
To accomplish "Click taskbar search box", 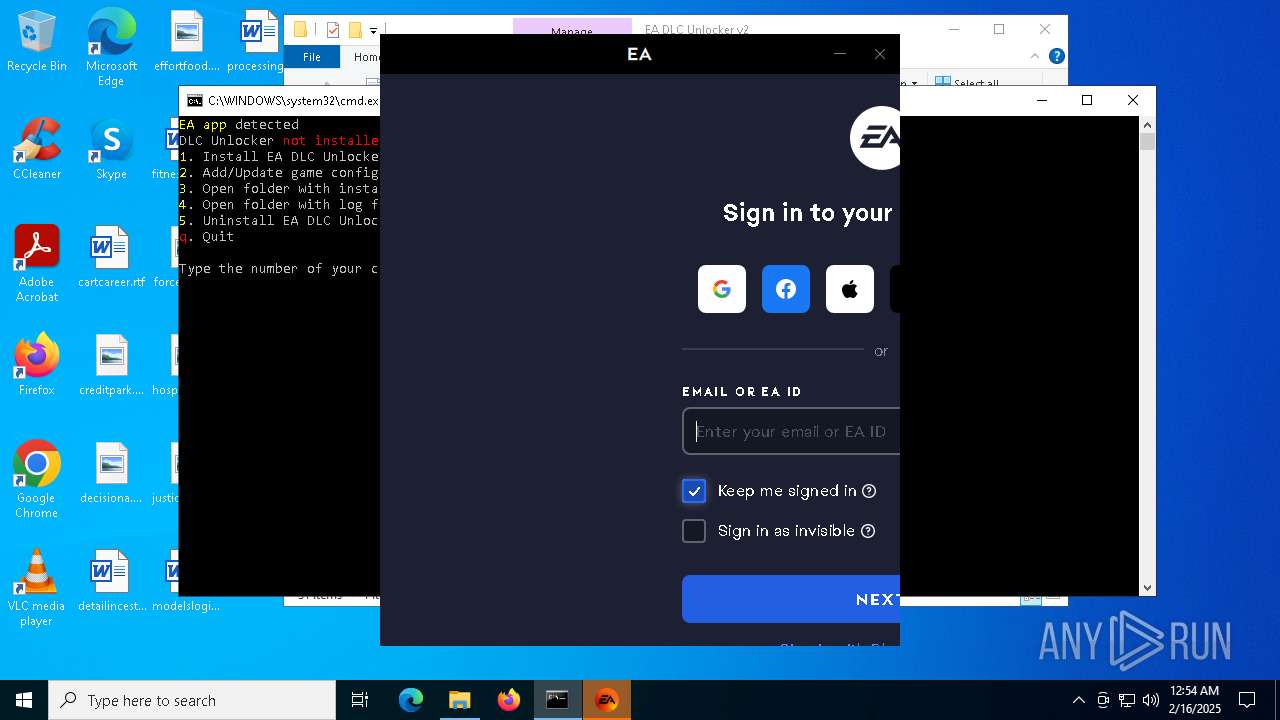I will pyautogui.click(x=192, y=700).
